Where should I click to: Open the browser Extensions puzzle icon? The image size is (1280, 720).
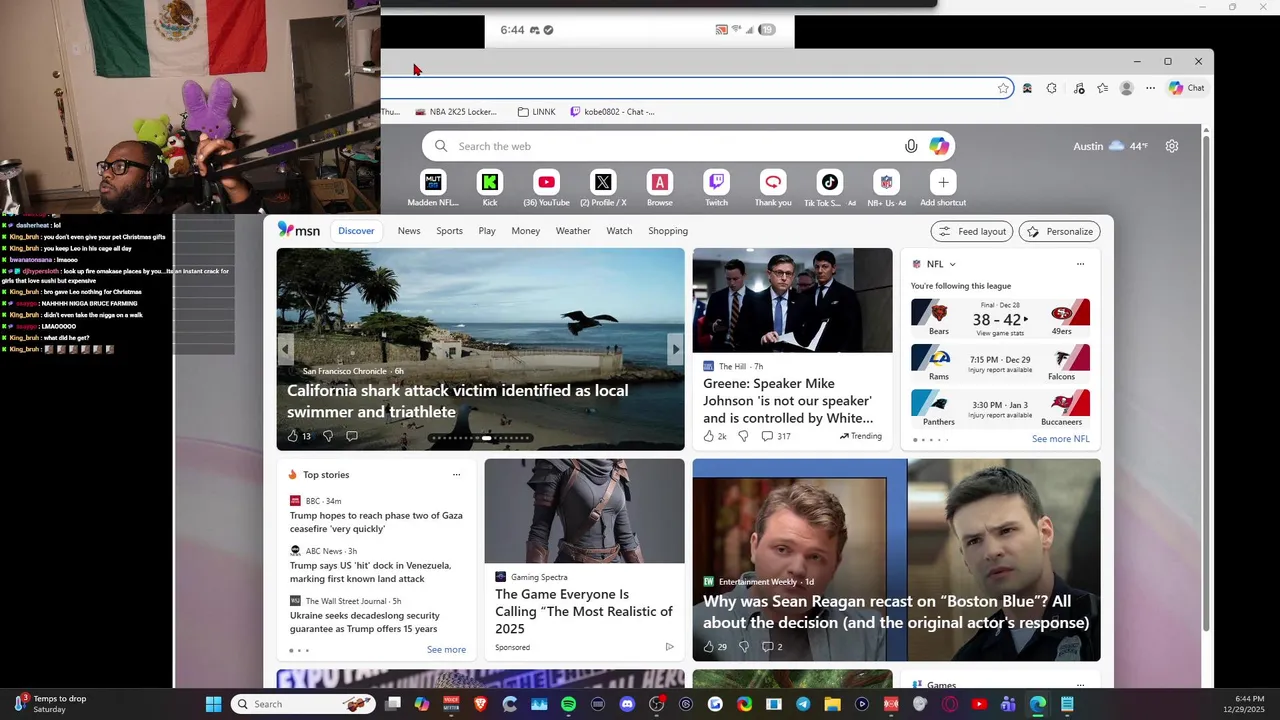[1051, 88]
